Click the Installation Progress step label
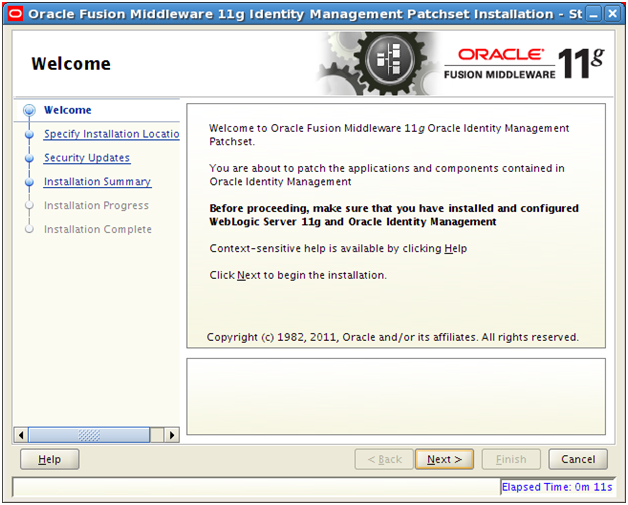 (x=96, y=205)
